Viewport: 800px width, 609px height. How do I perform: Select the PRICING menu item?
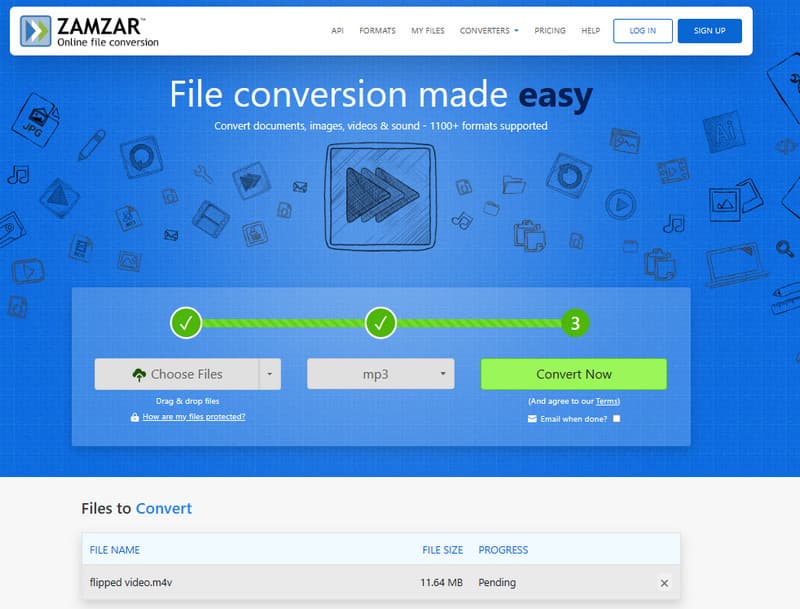(x=551, y=30)
